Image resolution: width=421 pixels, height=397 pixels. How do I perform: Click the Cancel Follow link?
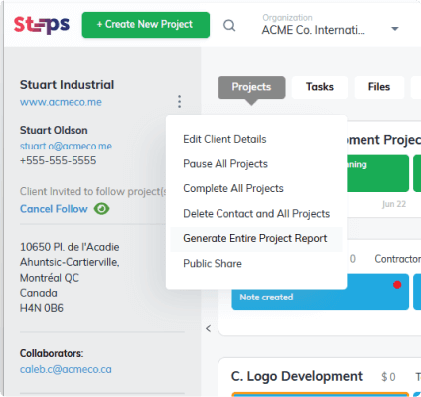tap(54, 209)
